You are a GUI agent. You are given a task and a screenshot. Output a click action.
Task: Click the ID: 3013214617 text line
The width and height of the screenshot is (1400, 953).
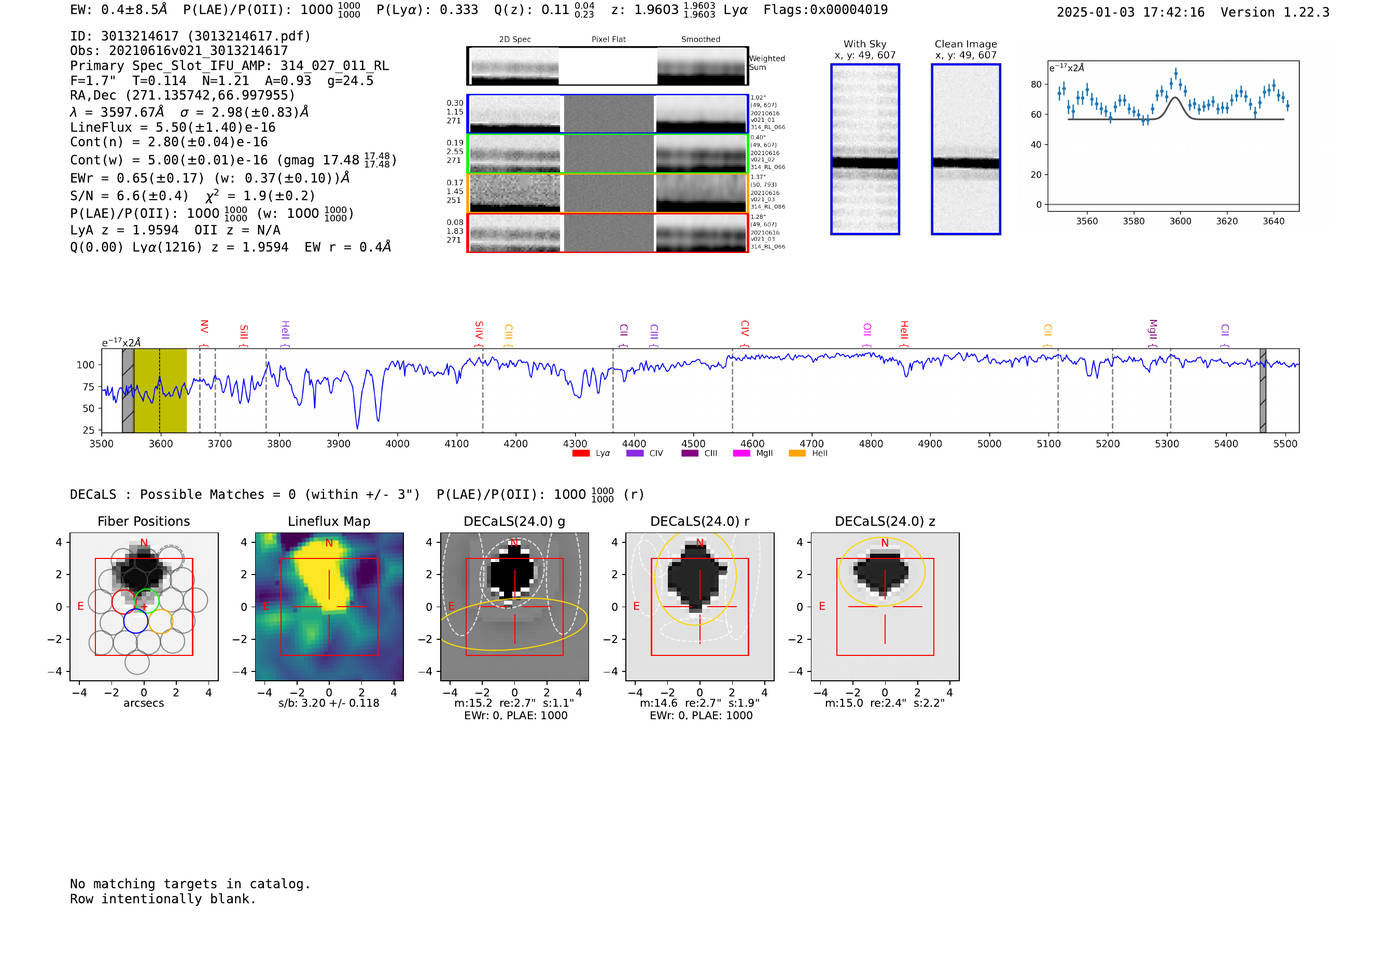pos(190,36)
